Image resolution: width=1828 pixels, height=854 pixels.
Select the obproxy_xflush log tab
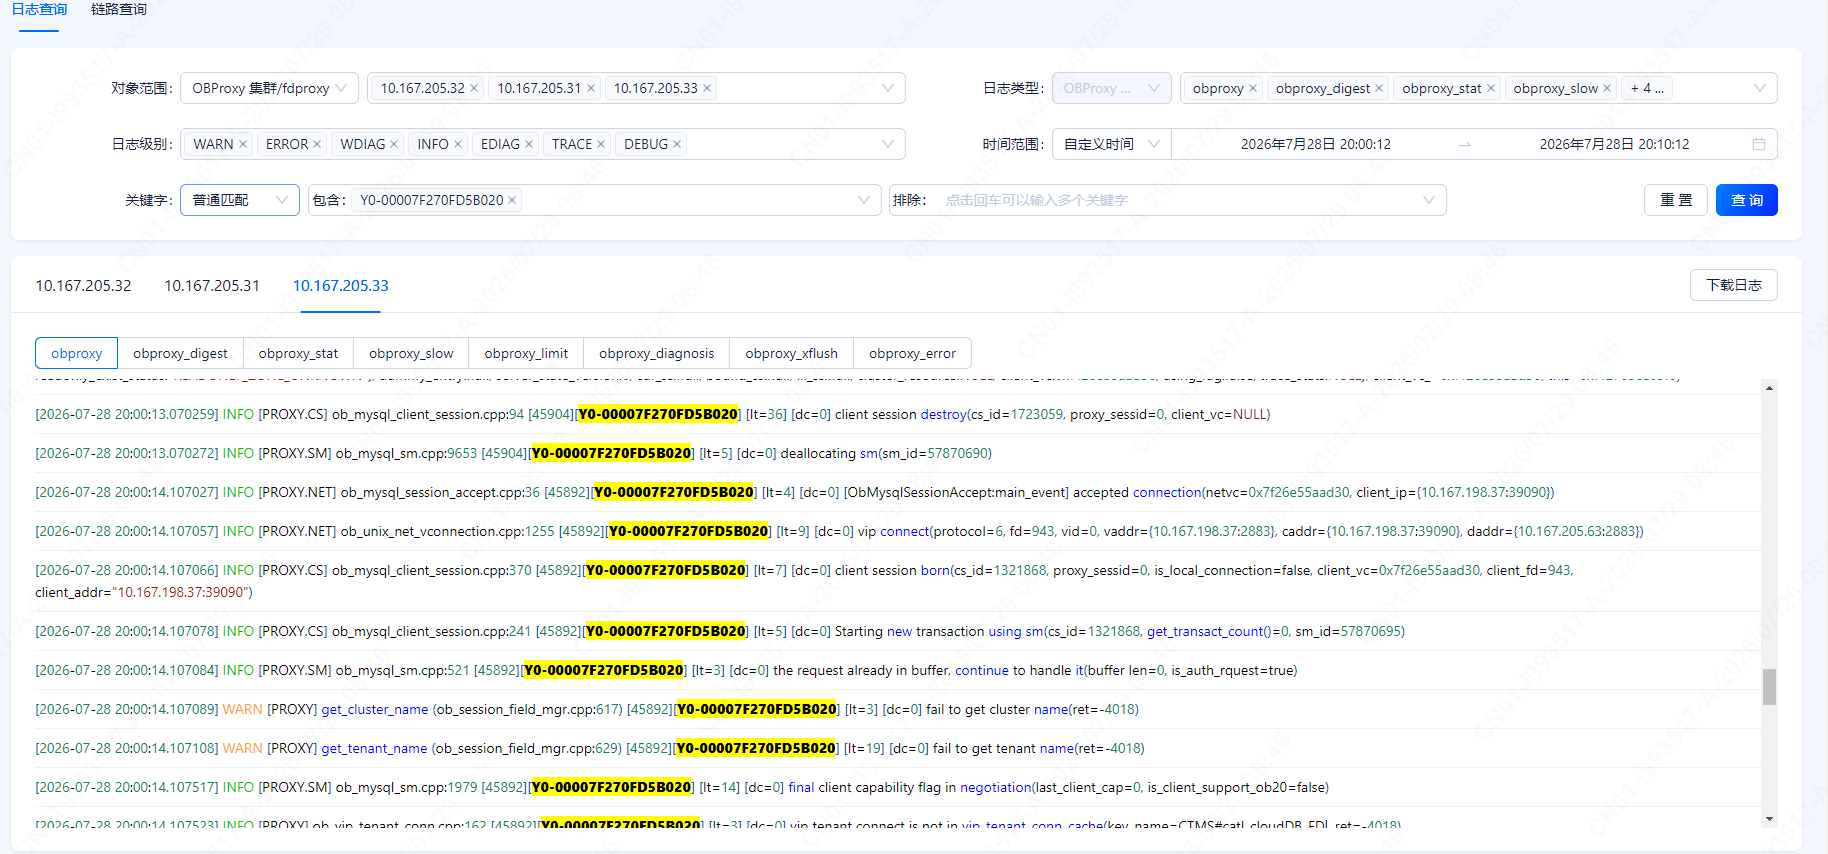pos(791,353)
